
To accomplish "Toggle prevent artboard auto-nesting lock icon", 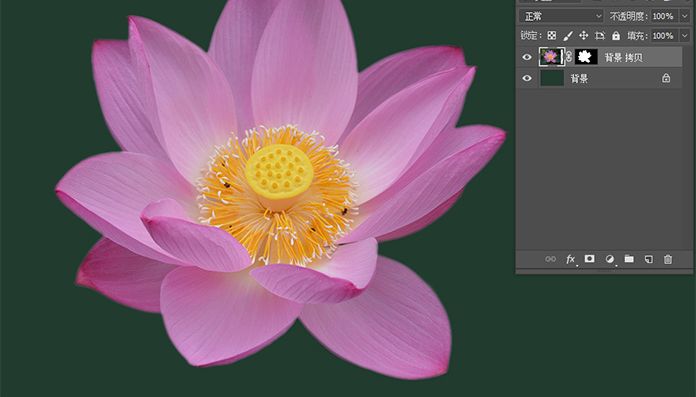I will 600,36.
